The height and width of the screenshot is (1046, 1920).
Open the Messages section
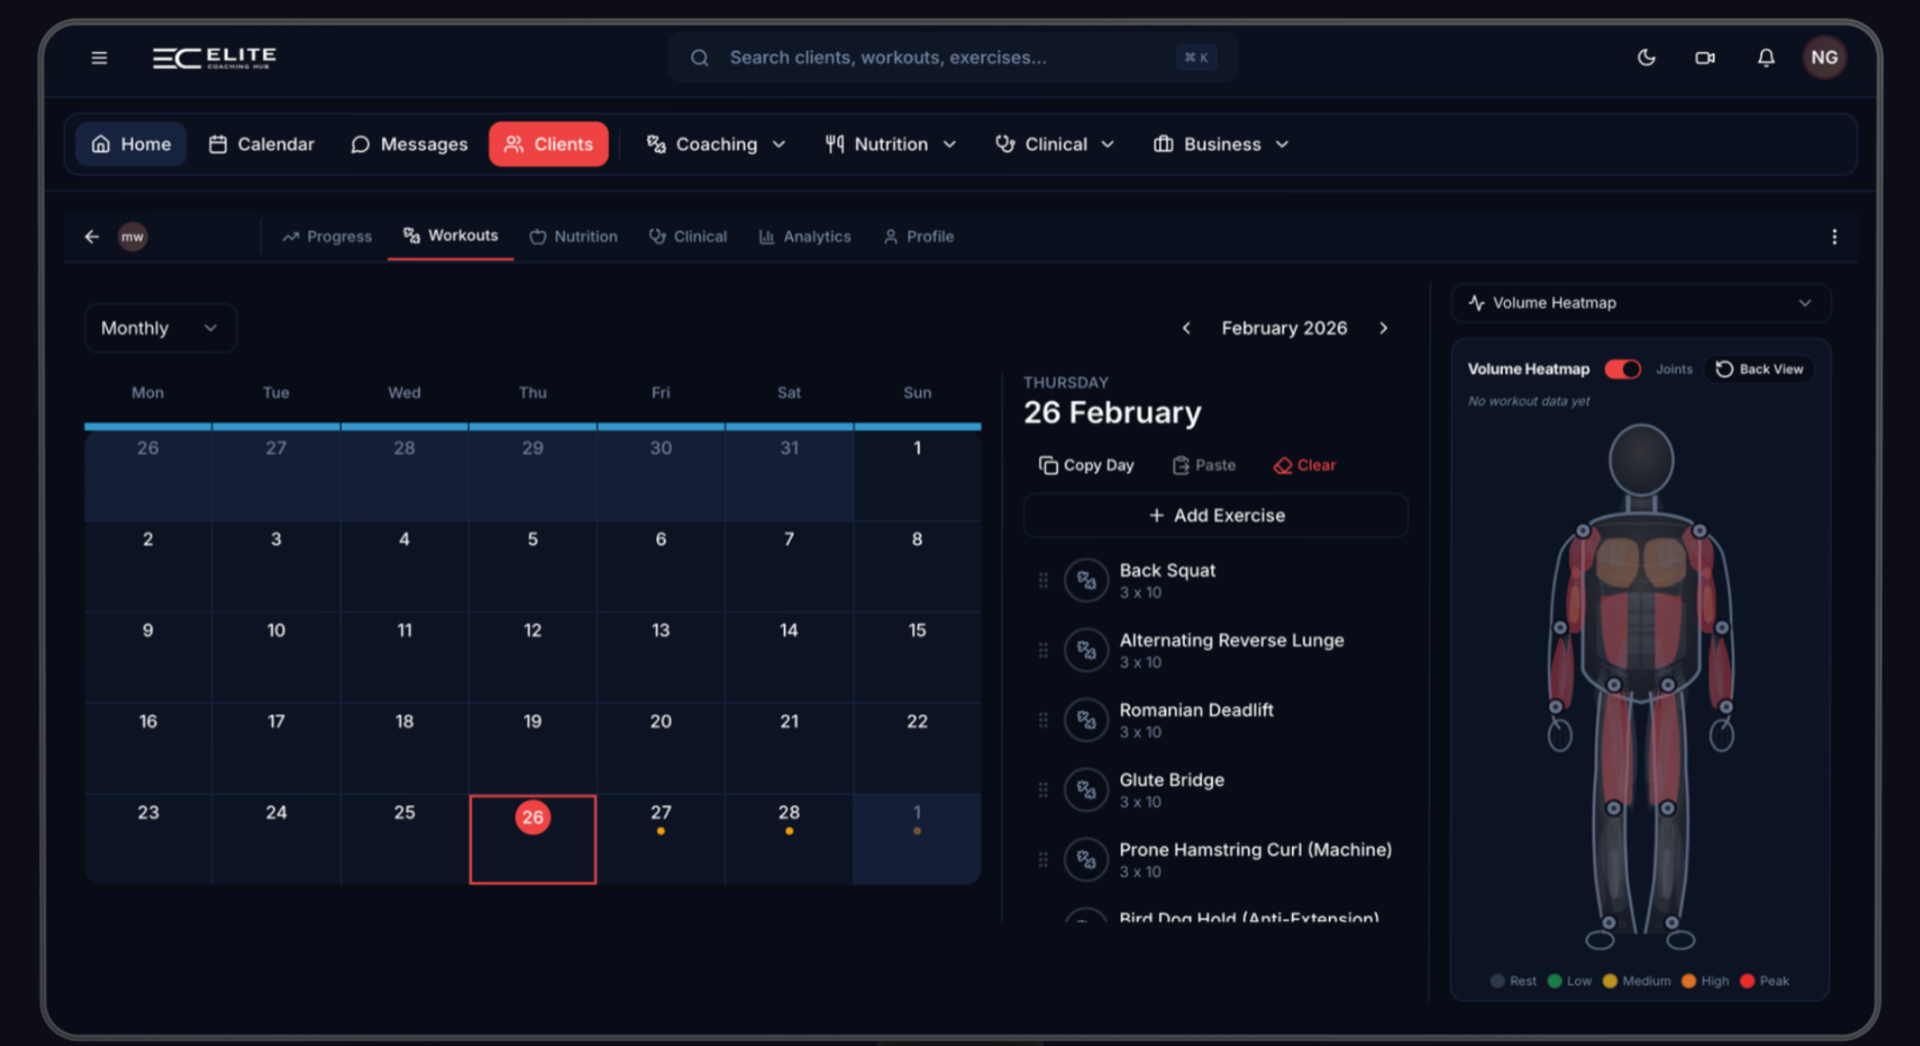click(409, 144)
